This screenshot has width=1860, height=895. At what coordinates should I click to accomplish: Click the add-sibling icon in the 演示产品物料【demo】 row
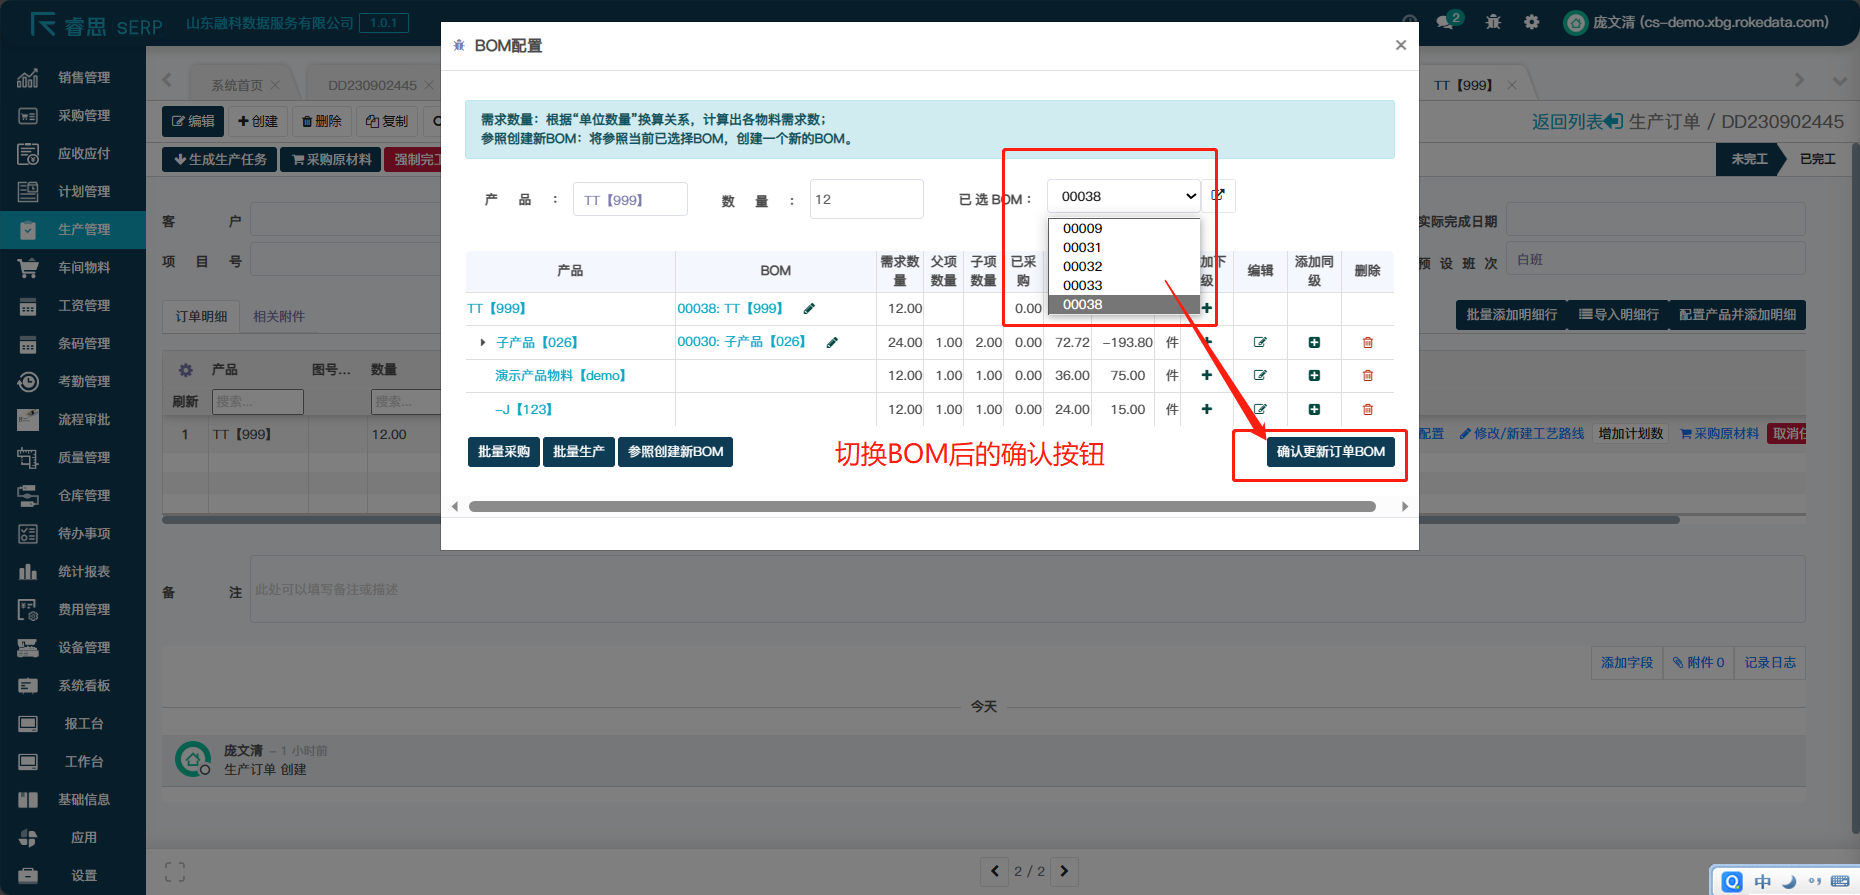(x=1314, y=376)
